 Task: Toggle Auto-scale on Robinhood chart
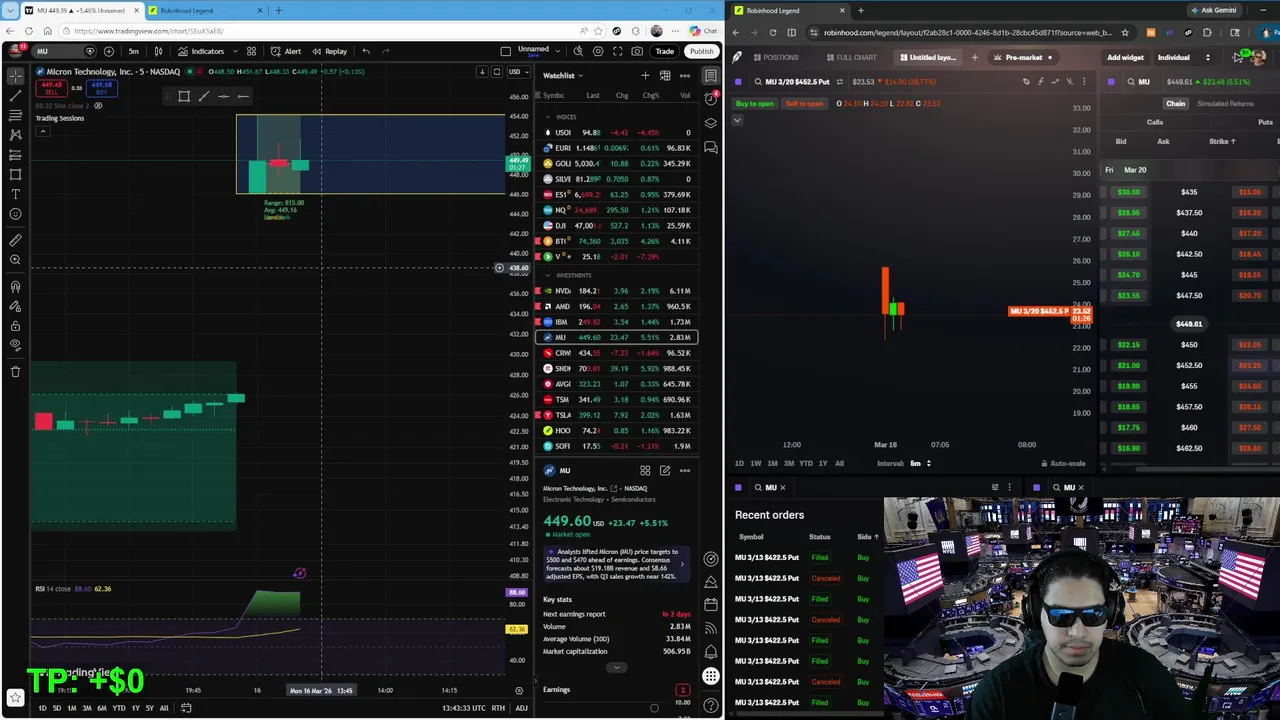1063,464
